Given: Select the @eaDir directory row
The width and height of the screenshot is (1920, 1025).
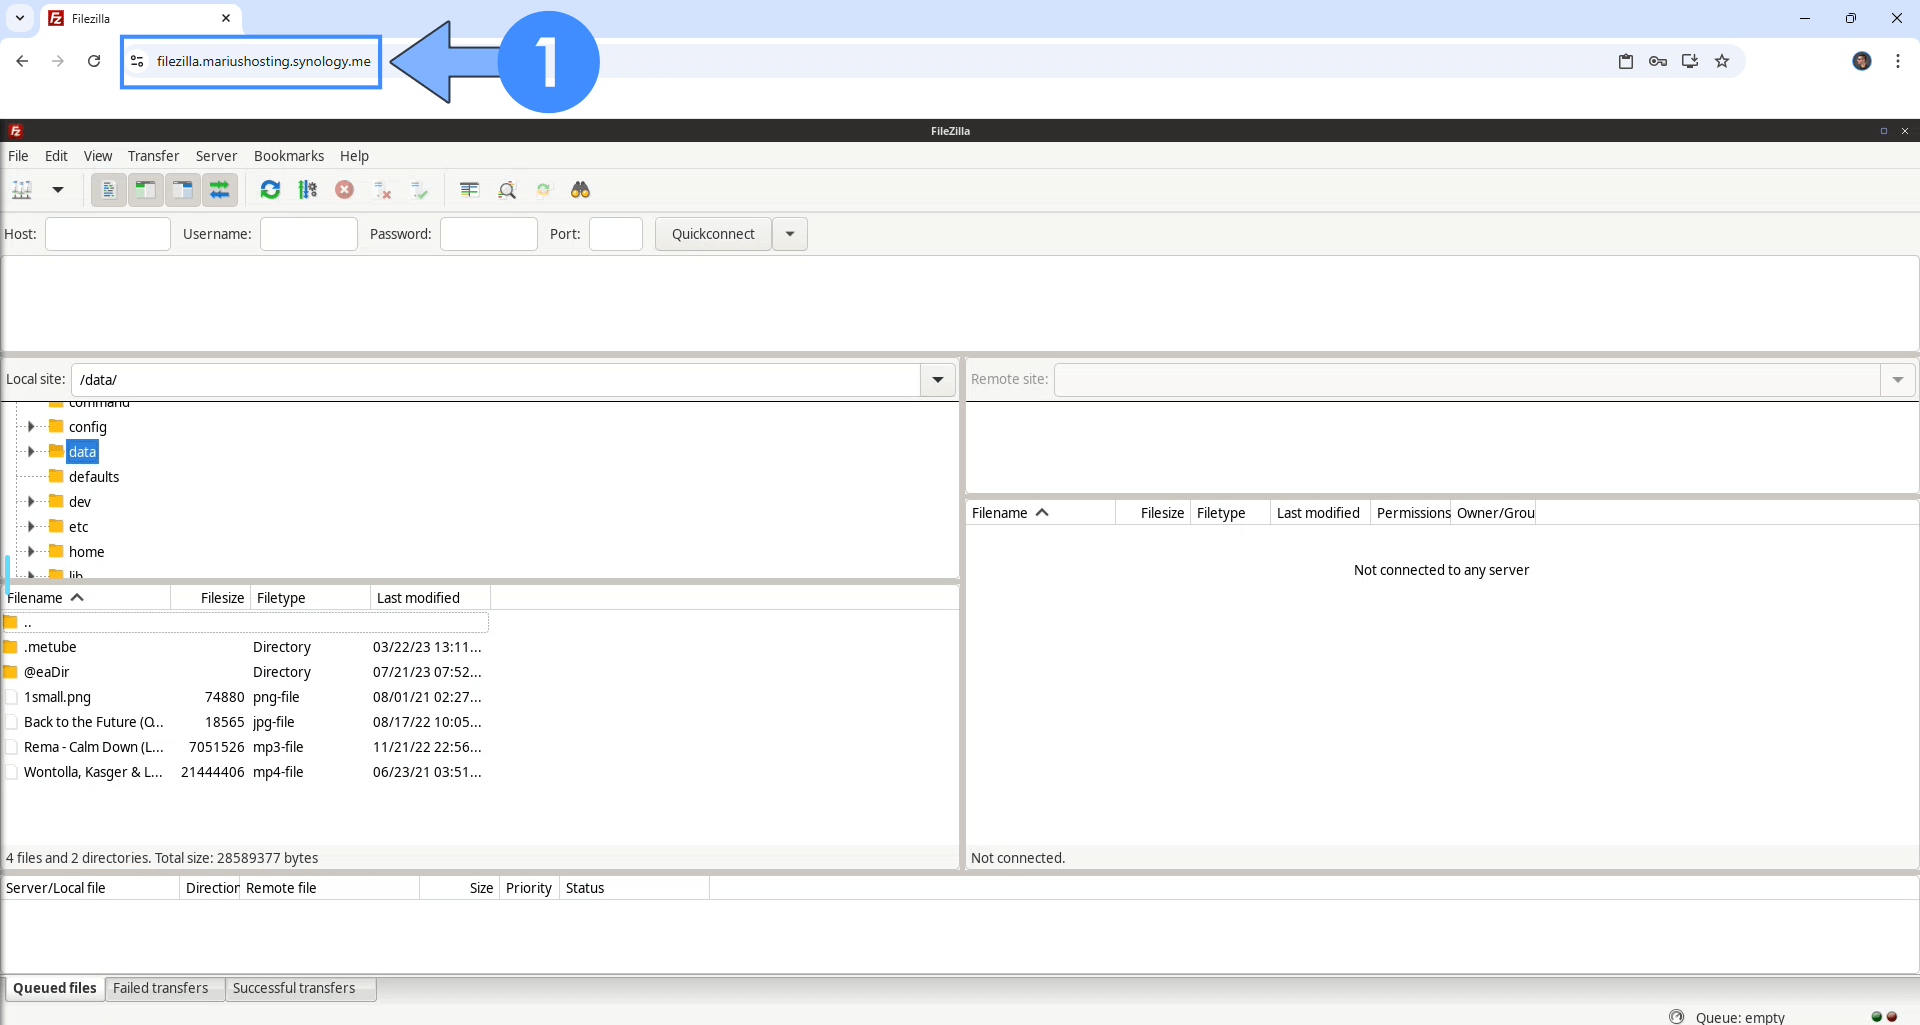Looking at the screenshot, I should pos(245,672).
